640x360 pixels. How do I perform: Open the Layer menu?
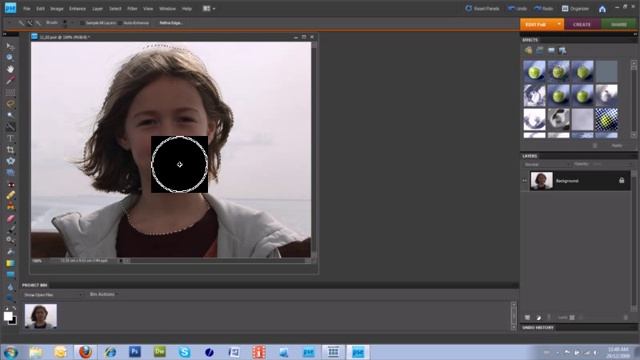pos(98,9)
